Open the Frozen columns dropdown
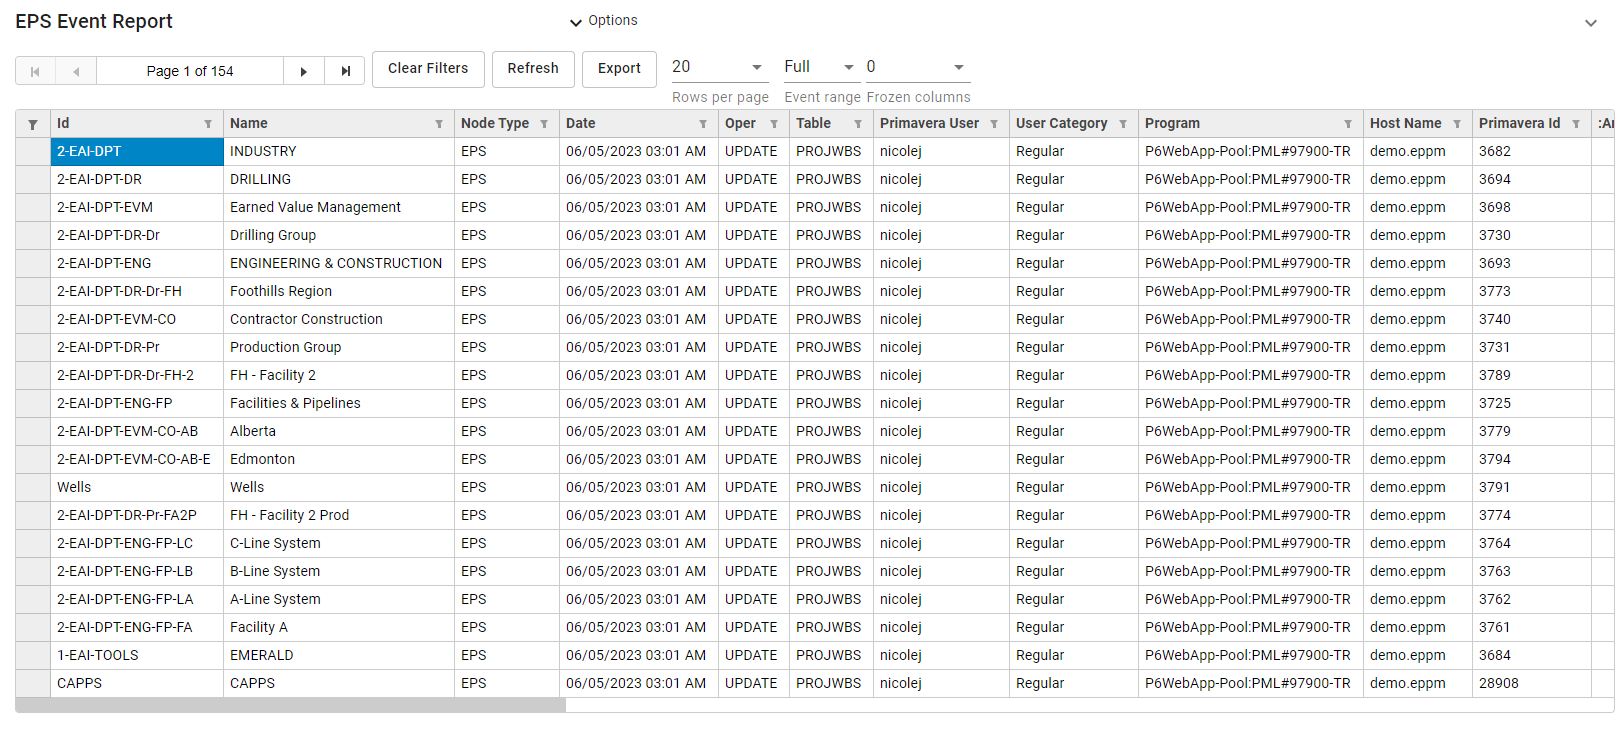The image size is (1624, 735). 917,67
